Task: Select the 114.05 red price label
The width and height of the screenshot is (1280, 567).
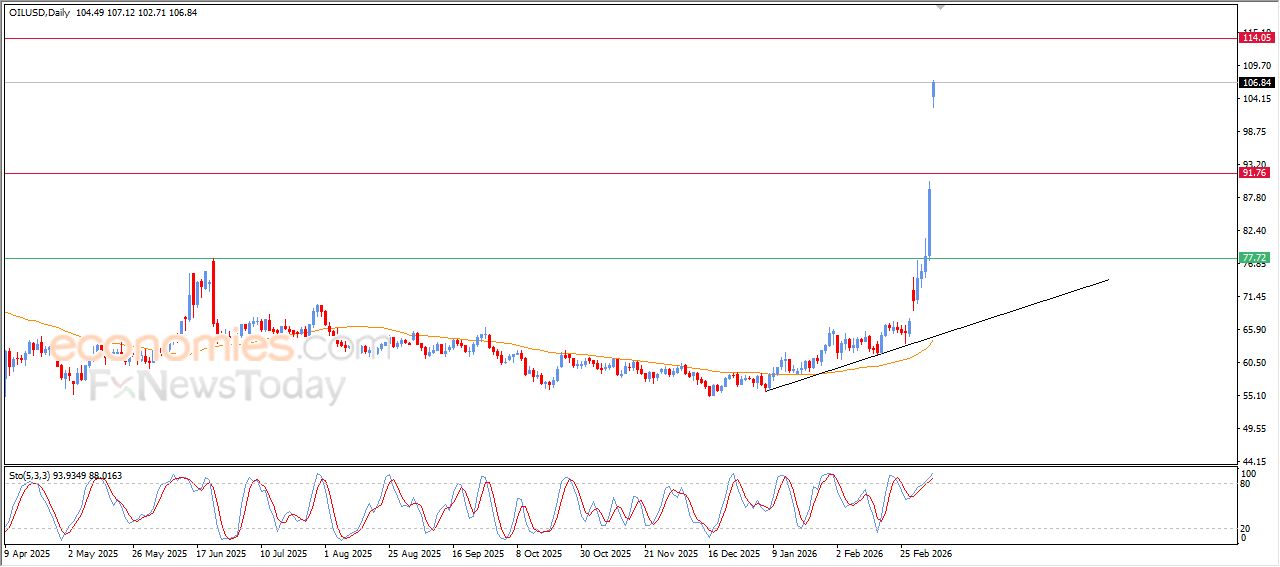Action: pyautogui.click(x=1255, y=38)
